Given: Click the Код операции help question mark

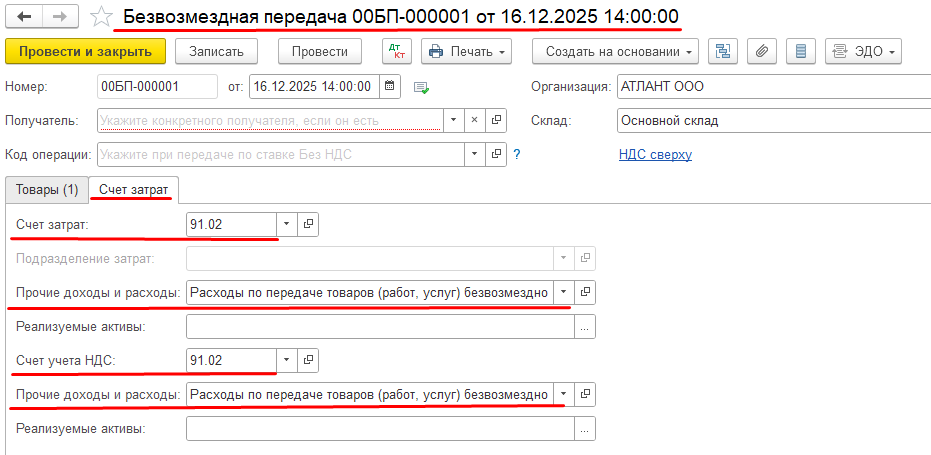Looking at the screenshot, I should click(x=517, y=155).
